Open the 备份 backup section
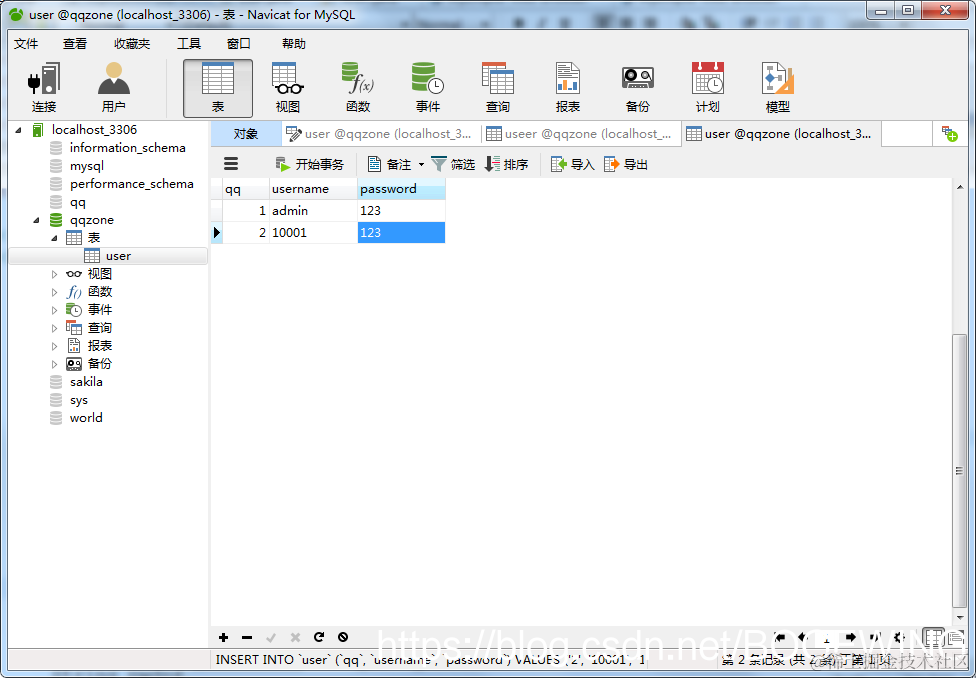This screenshot has width=976, height=678. coord(637,88)
